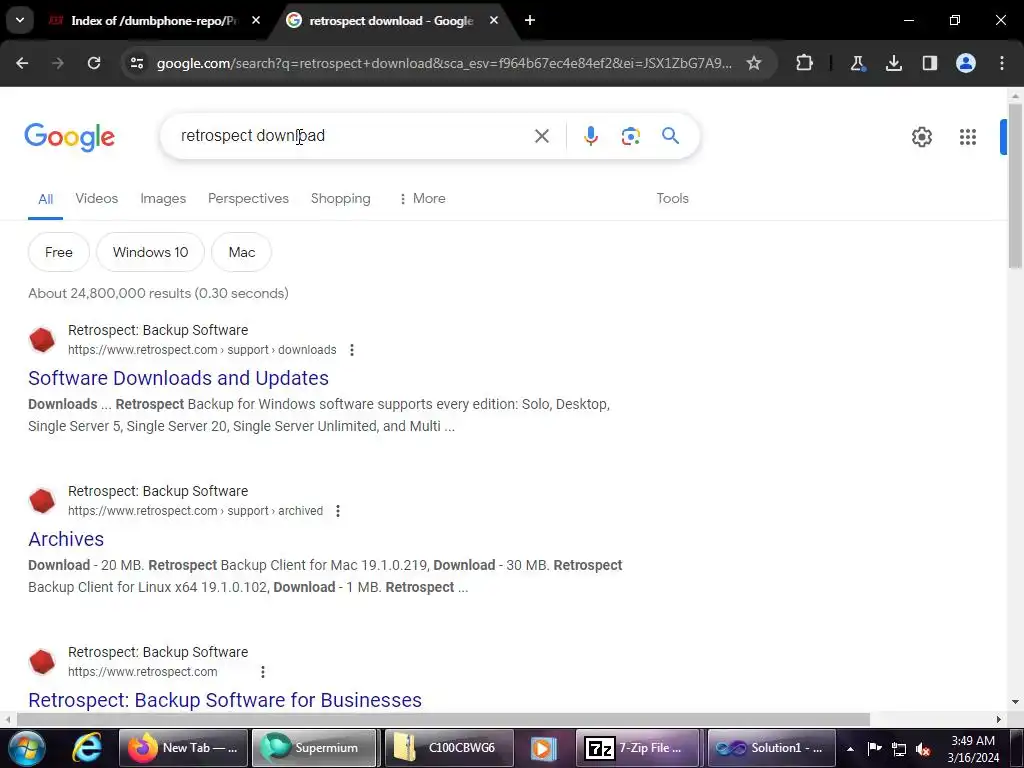Click the vertical page scrollbar thumb
1024x768 pixels.
coord(1015,185)
